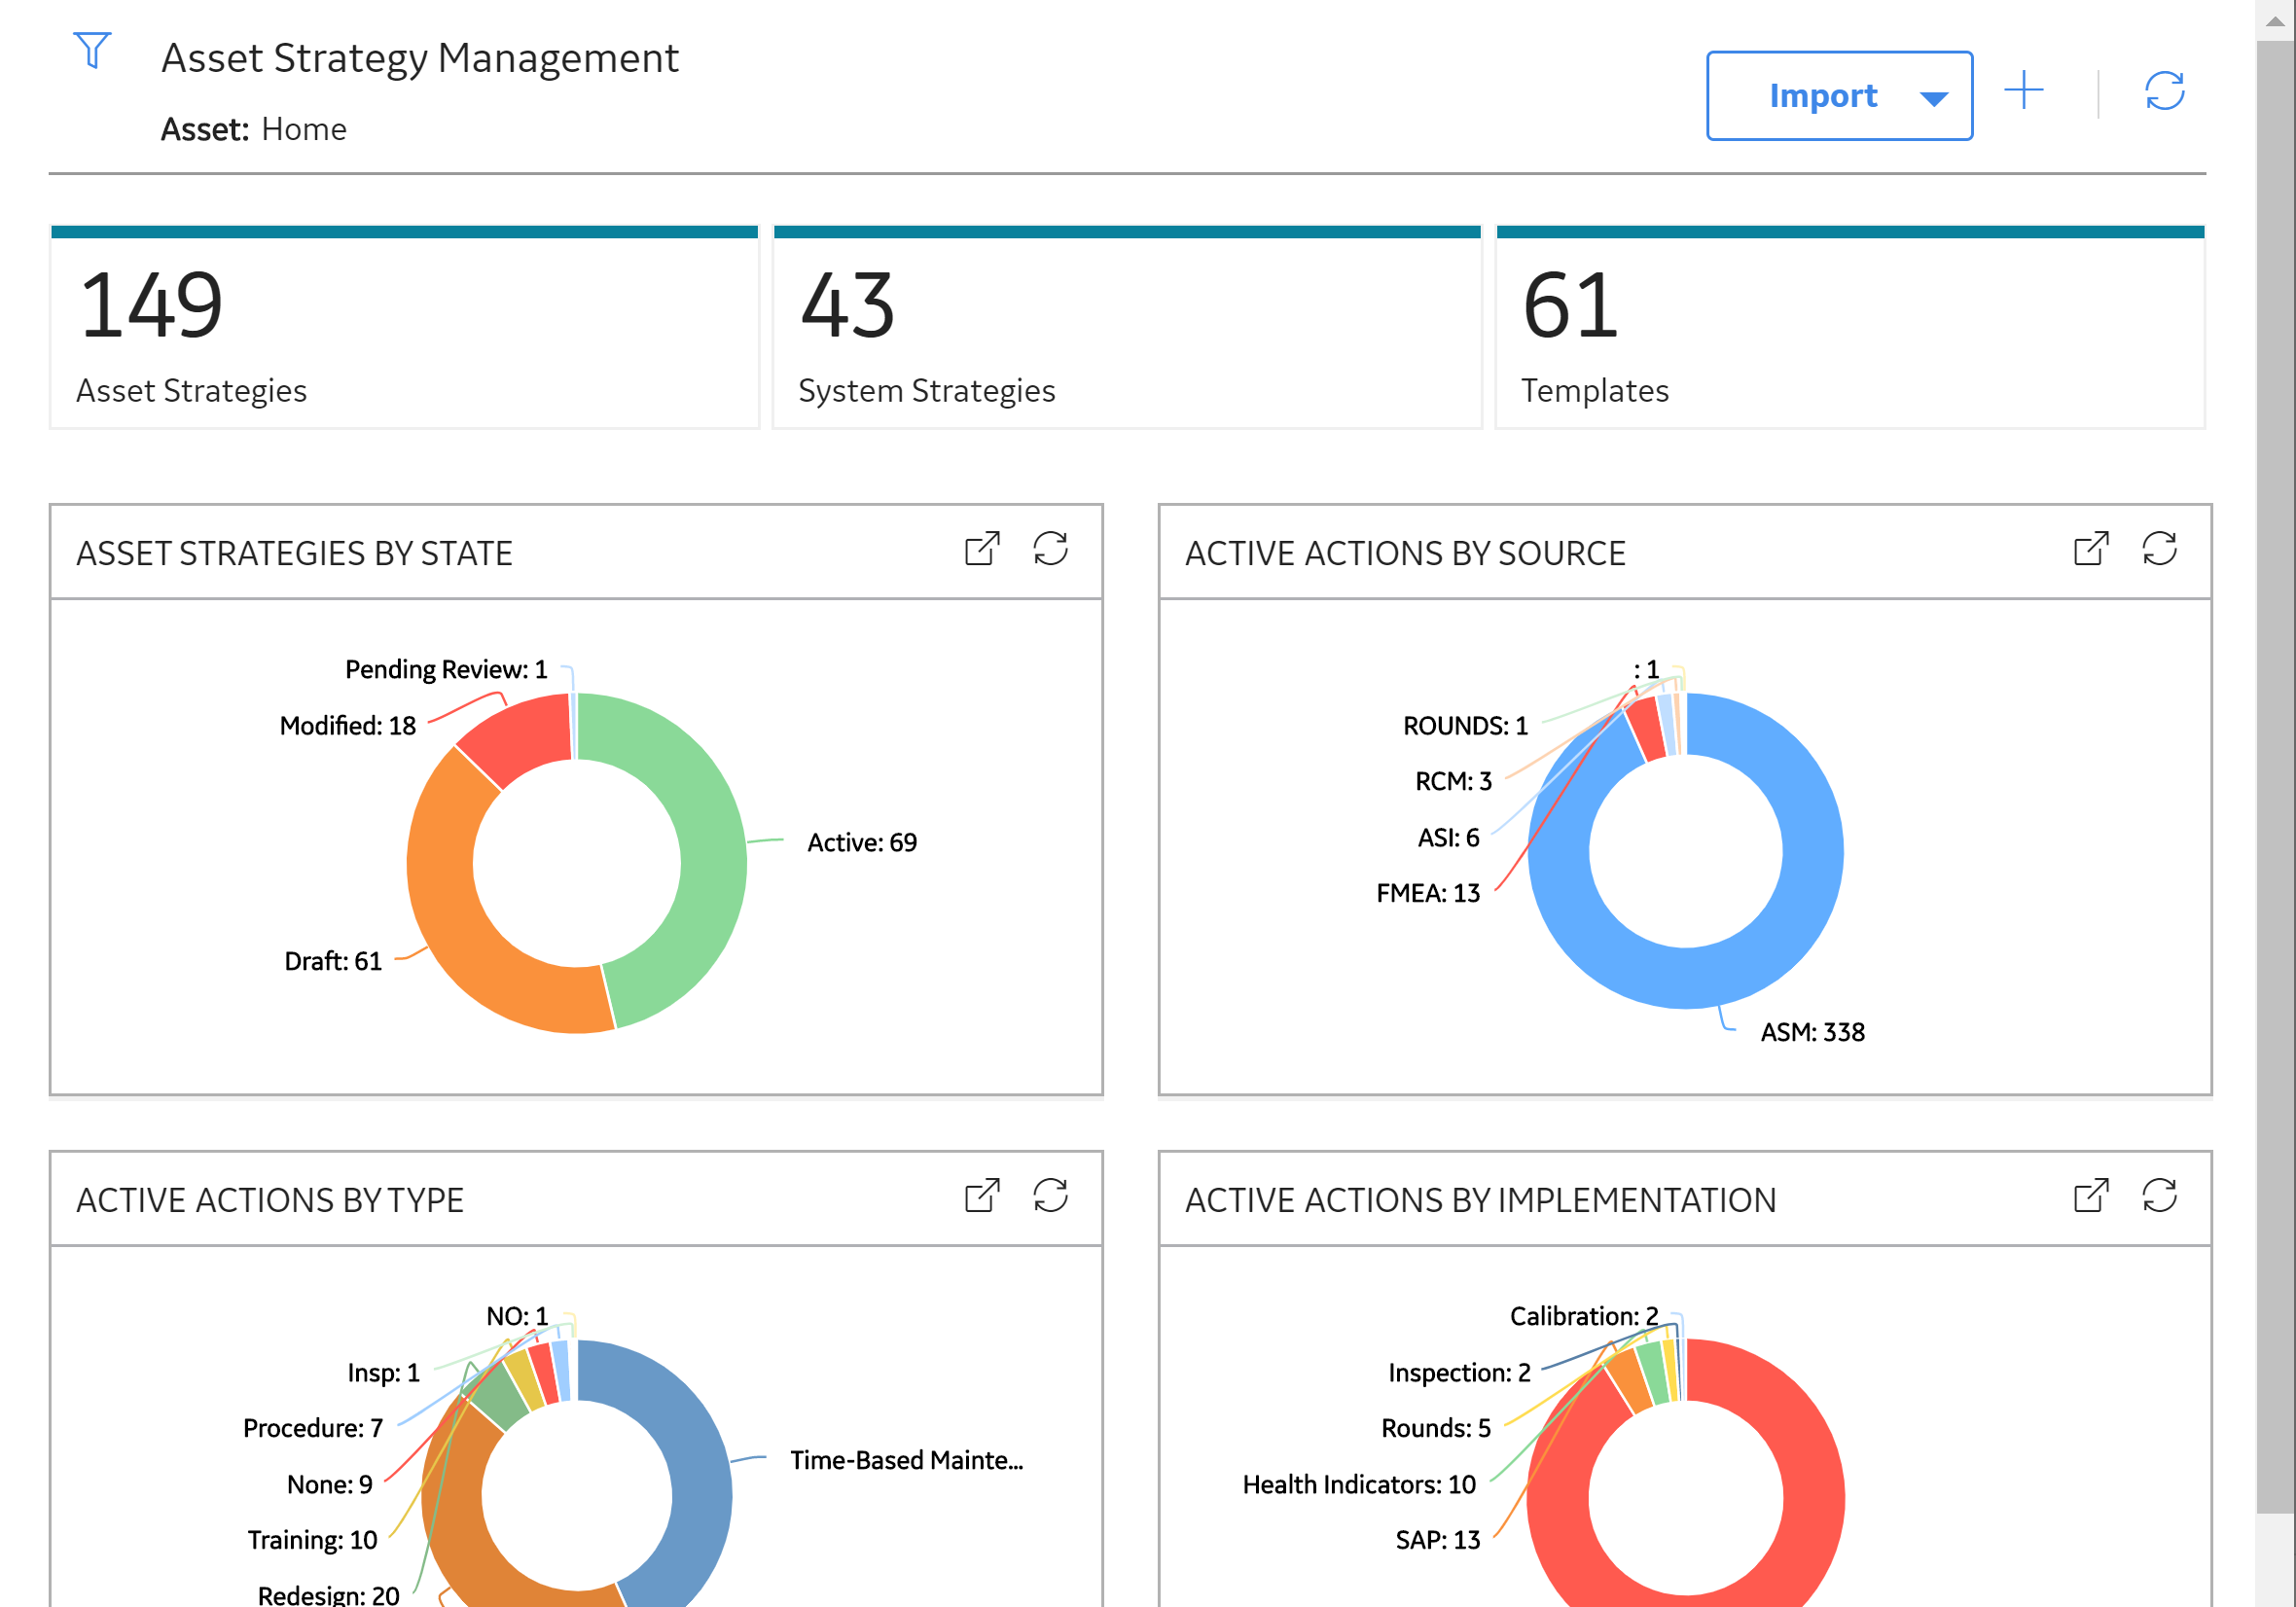Open Active Actions By Source in new window

coord(2091,548)
